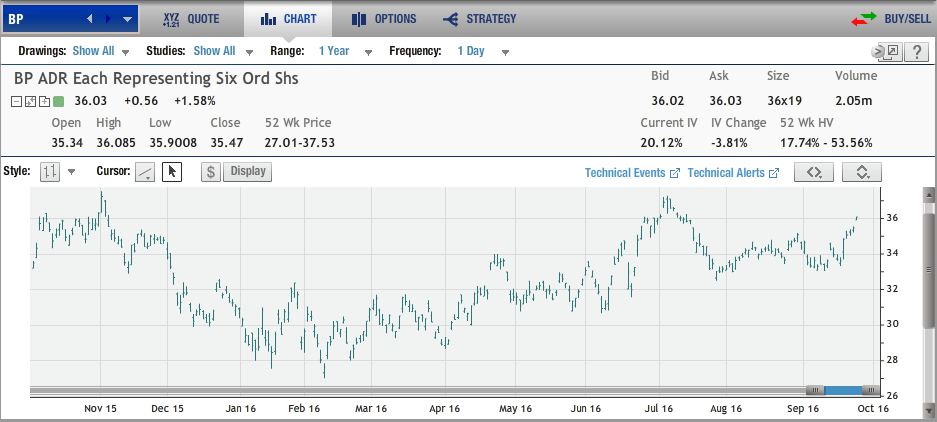Click the Open price 35.34
This screenshot has width=937, height=422.
coord(67,143)
